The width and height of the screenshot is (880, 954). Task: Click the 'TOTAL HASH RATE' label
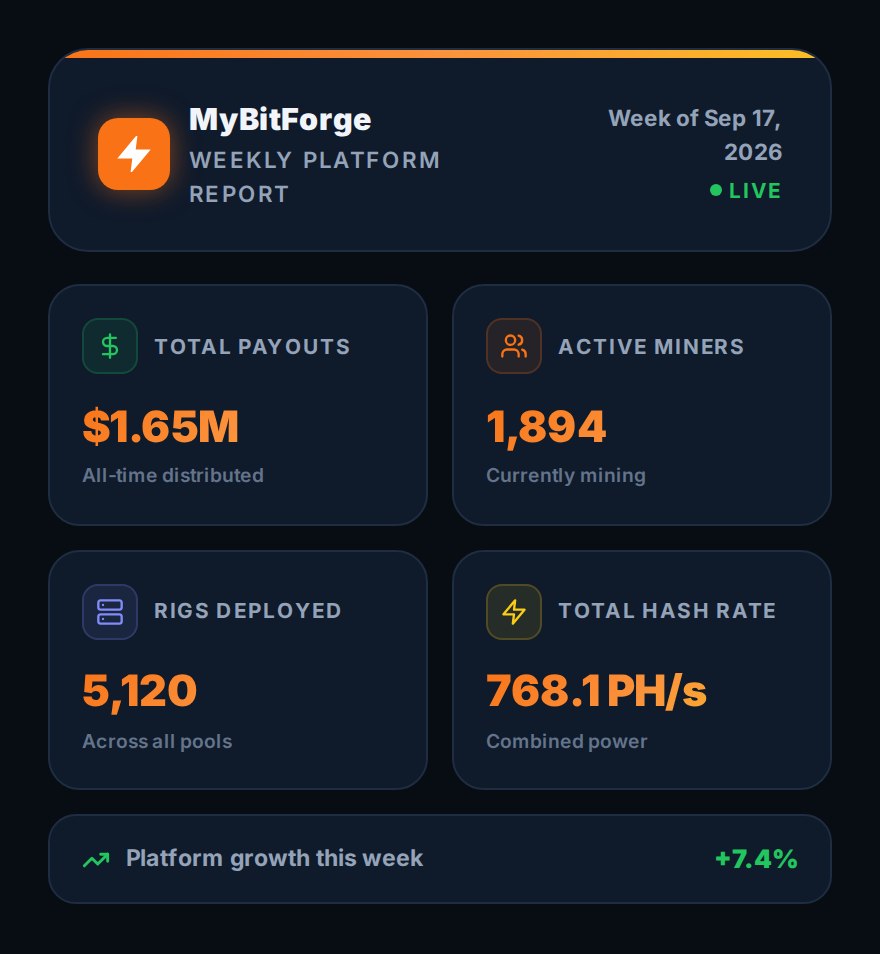coord(667,611)
